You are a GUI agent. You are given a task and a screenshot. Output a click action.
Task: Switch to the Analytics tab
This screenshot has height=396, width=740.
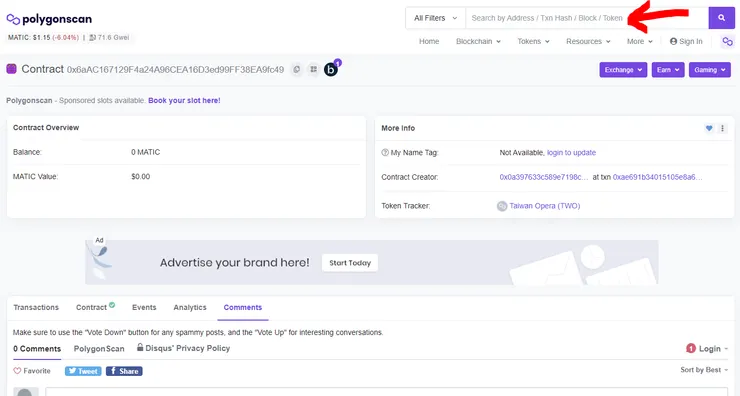190,307
